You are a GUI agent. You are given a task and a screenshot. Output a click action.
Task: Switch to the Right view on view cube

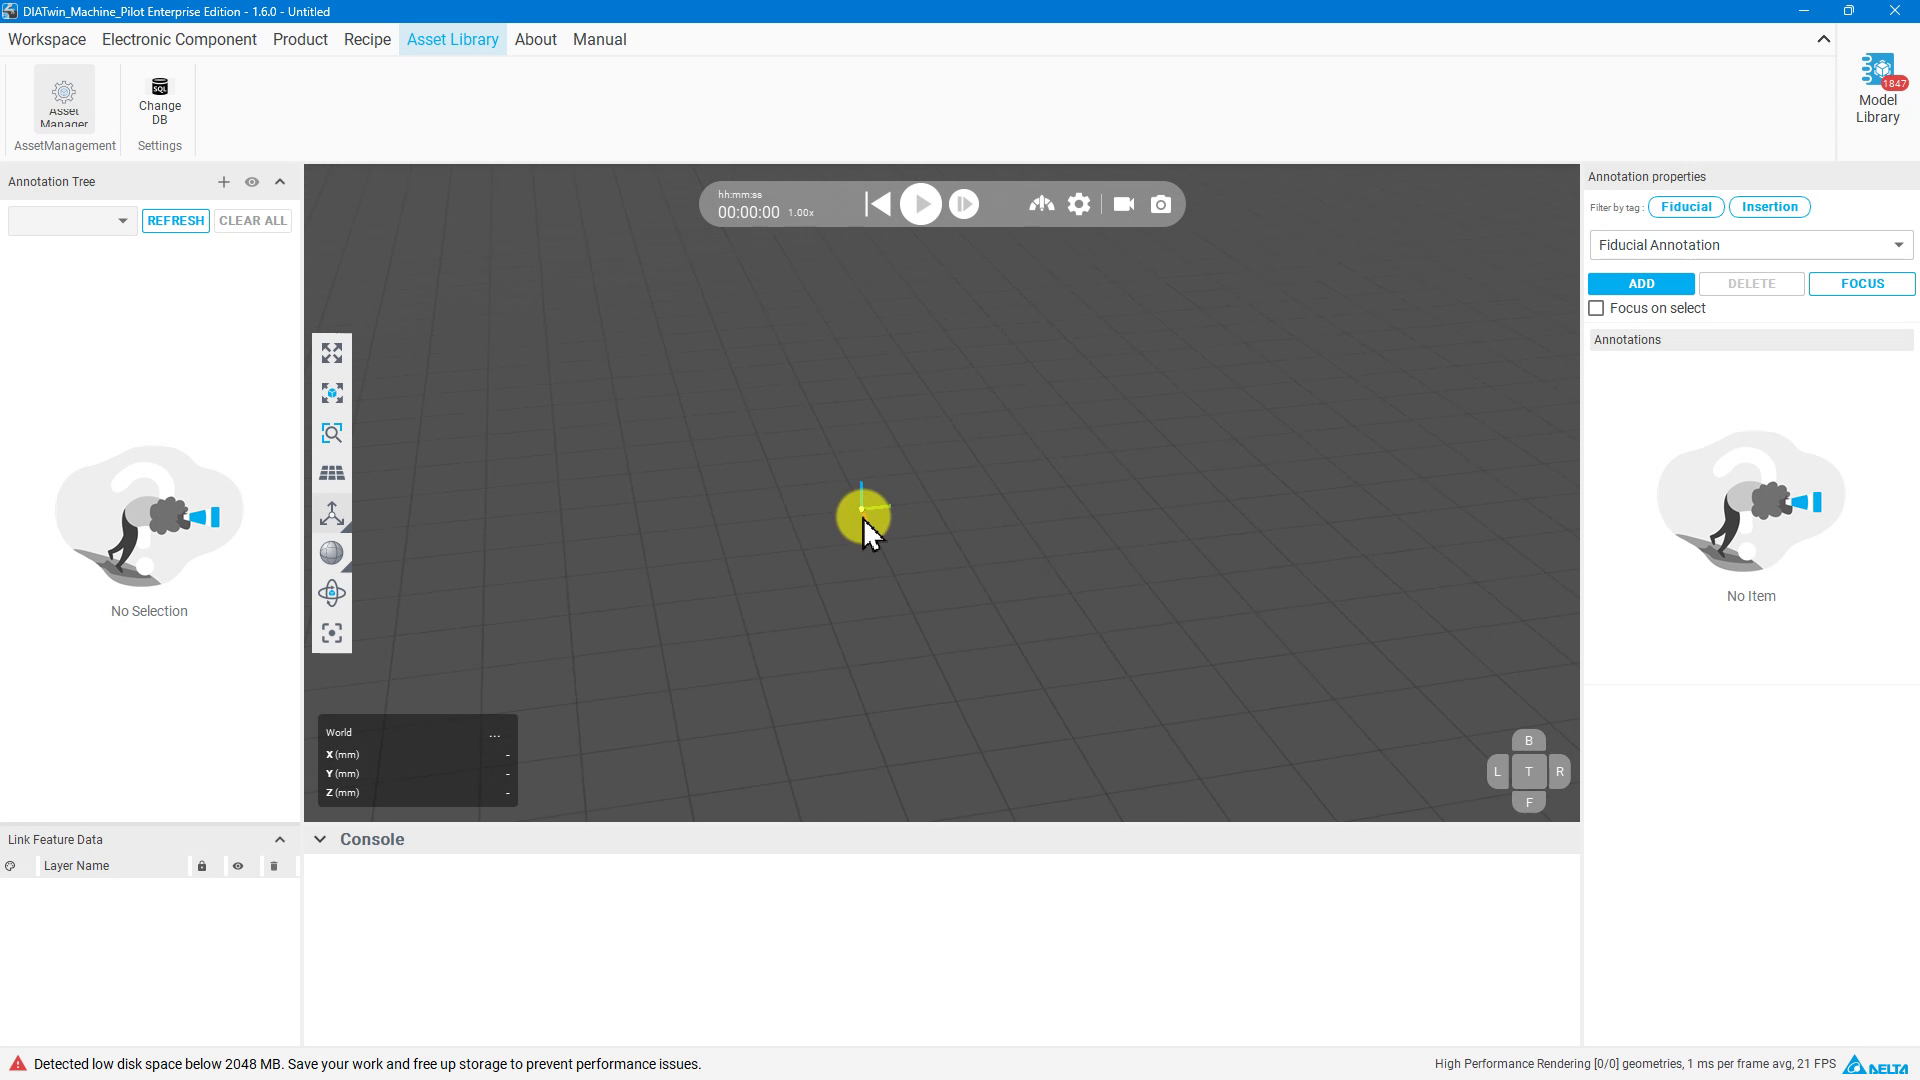(1560, 772)
